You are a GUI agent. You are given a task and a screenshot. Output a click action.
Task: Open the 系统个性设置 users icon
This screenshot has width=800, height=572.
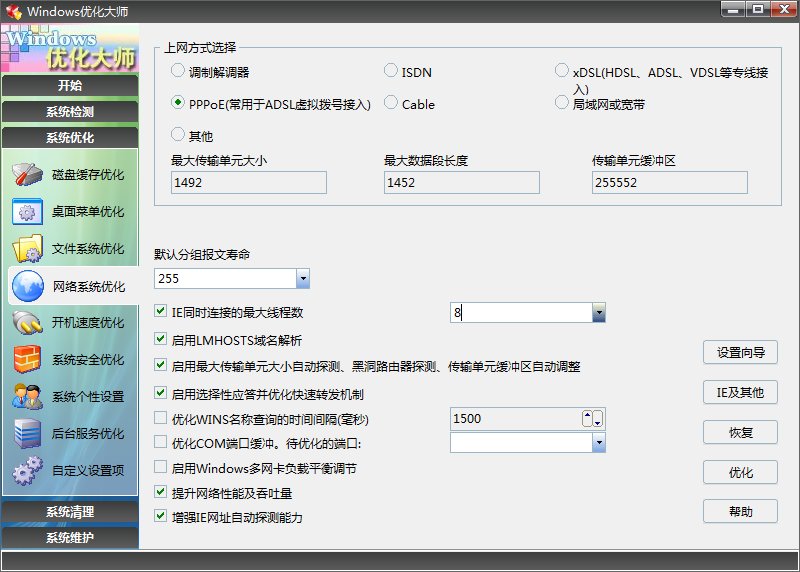coord(28,396)
